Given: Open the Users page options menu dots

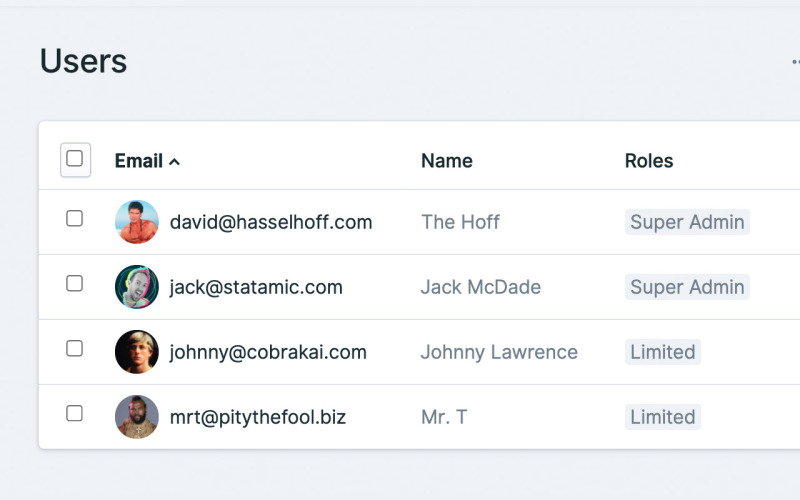Looking at the screenshot, I should pos(795,62).
